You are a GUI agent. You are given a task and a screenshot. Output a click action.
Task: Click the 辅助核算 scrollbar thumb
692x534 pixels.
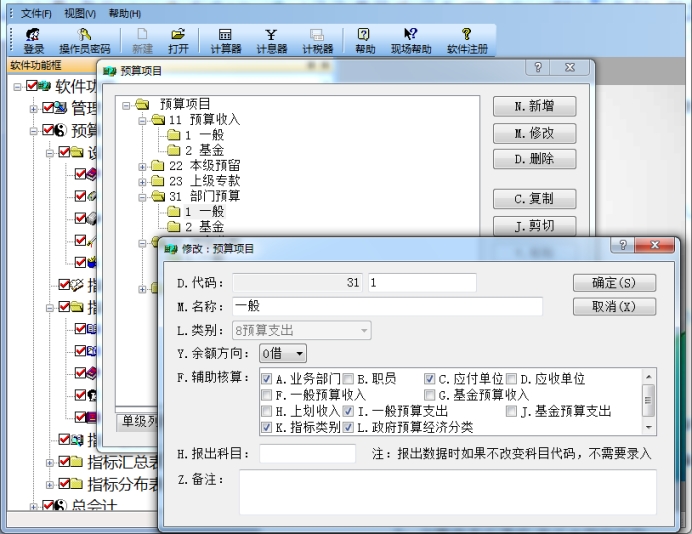coord(648,400)
